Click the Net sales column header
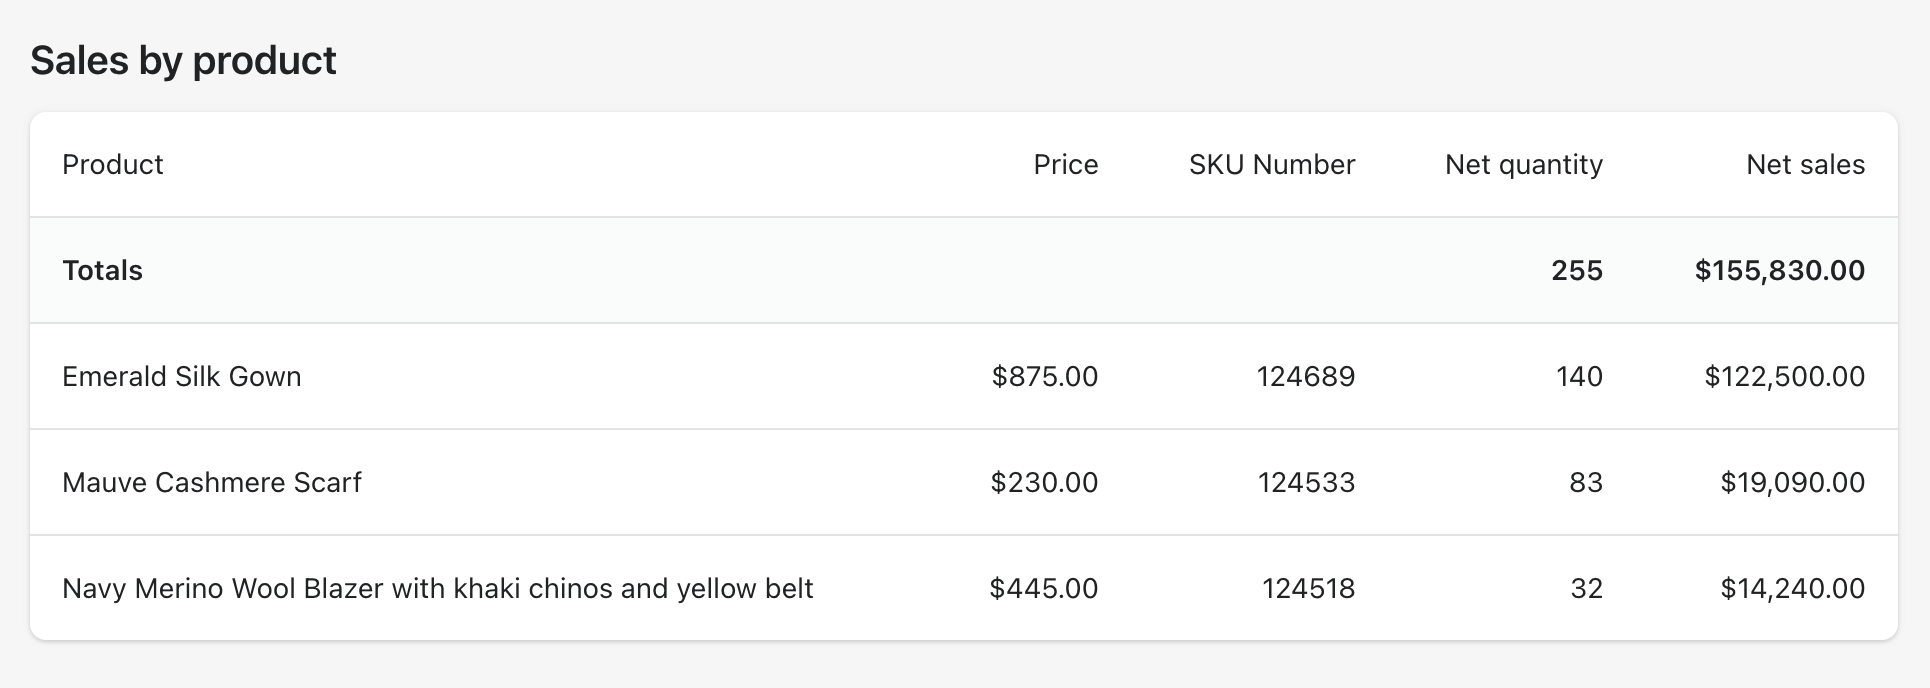The height and width of the screenshot is (688, 1930). click(x=1804, y=164)
